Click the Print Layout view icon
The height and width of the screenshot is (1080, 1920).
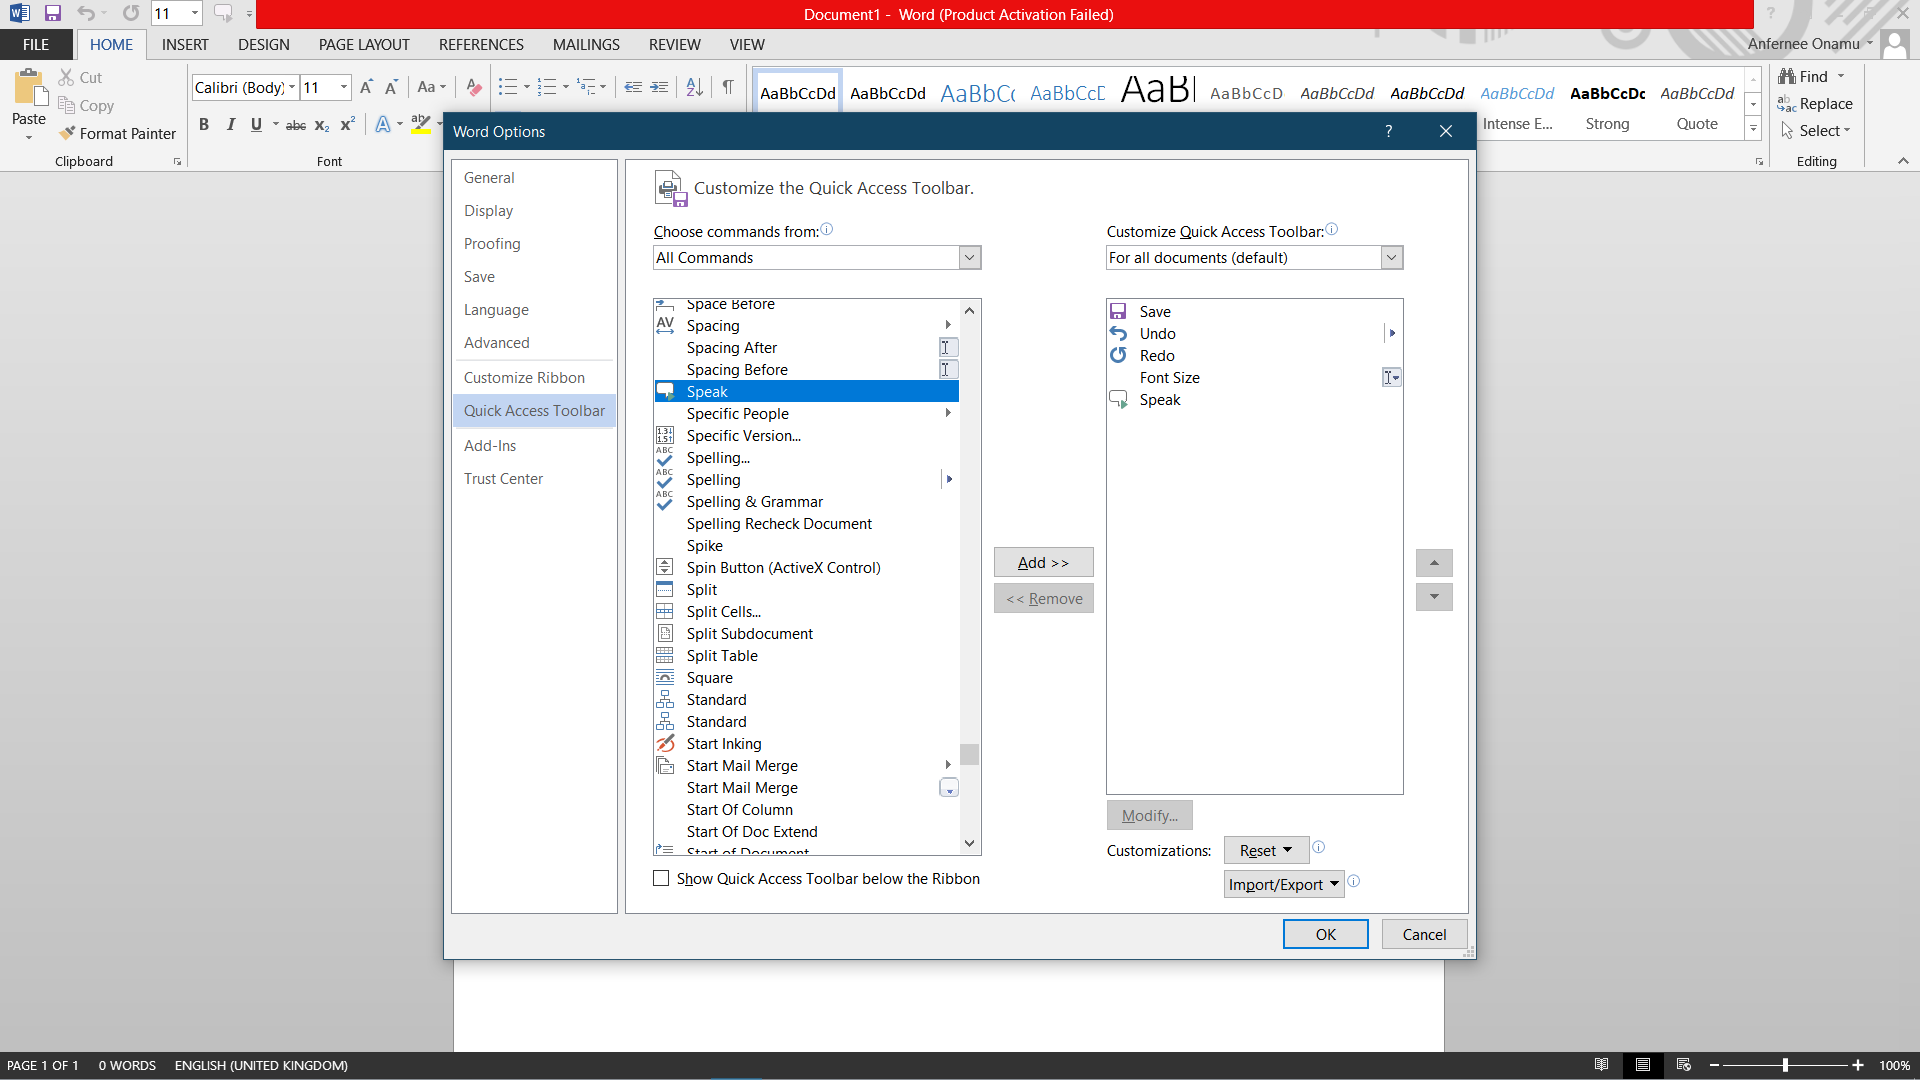click(x=1642, y=1065)
